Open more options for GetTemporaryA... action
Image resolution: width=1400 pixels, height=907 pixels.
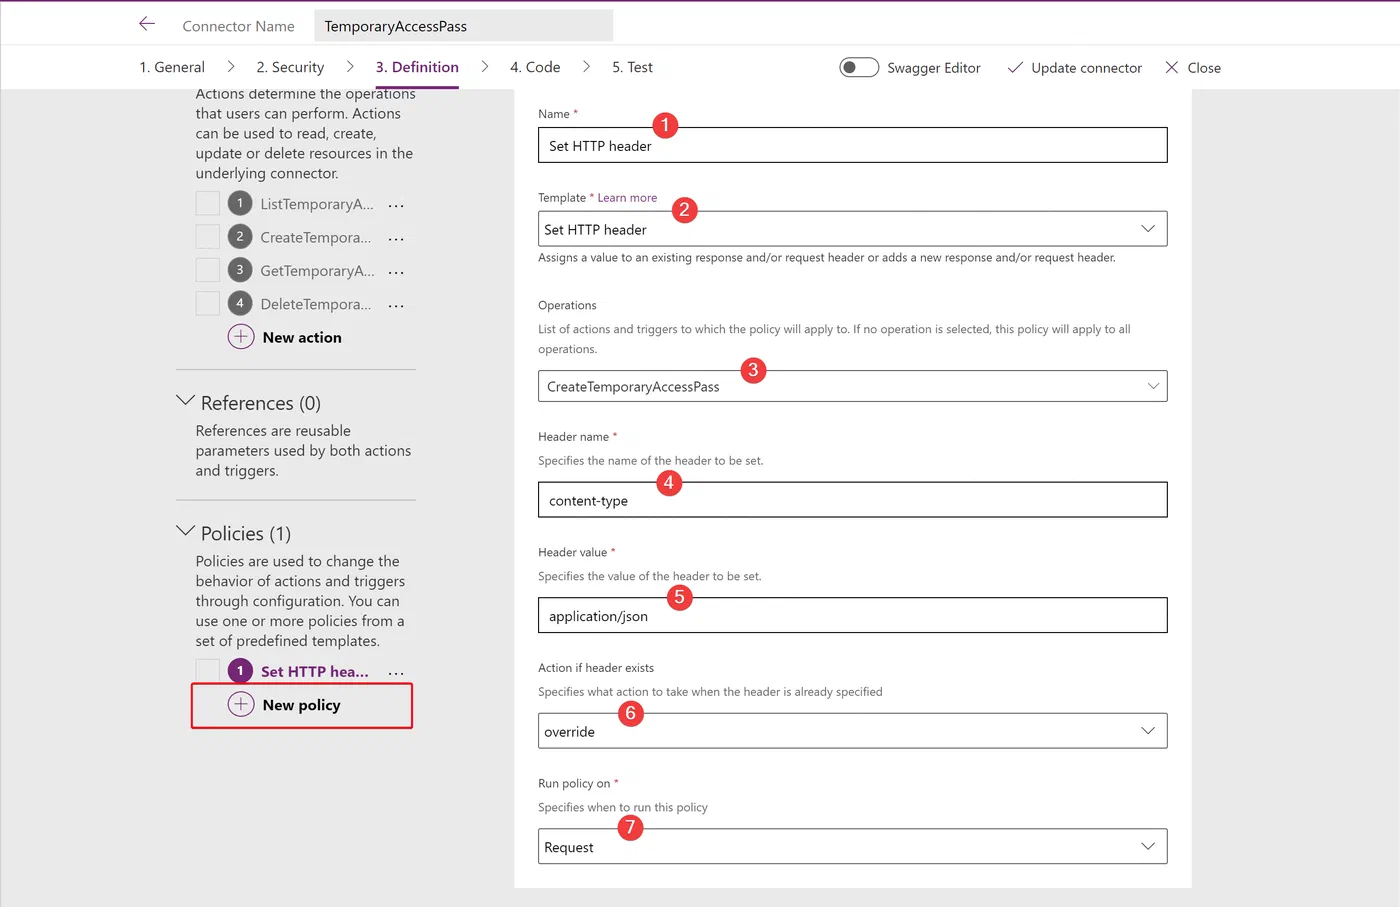tap(396, 272)
